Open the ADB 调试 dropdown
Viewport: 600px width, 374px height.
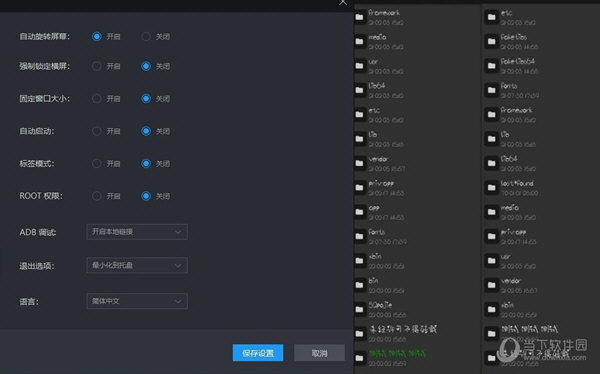pyautogui.click(x=137, y=232)
